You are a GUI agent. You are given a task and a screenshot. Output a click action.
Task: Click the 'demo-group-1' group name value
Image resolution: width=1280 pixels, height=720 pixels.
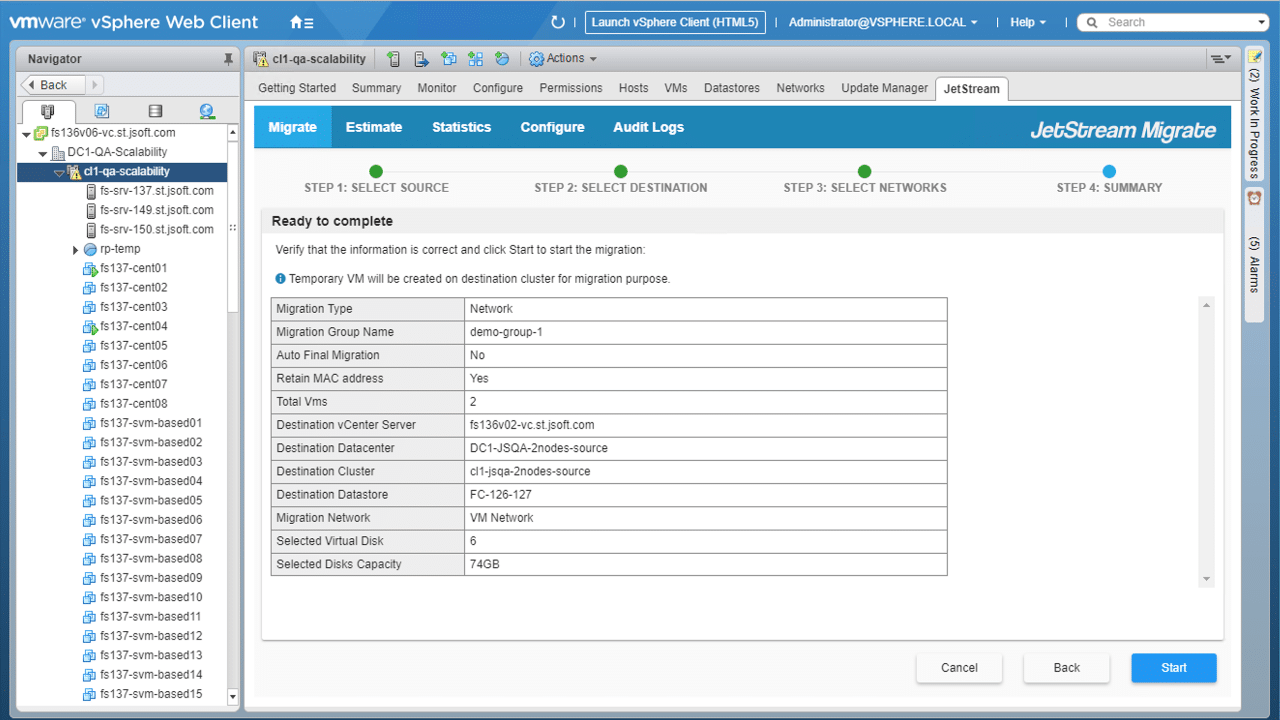506,332
